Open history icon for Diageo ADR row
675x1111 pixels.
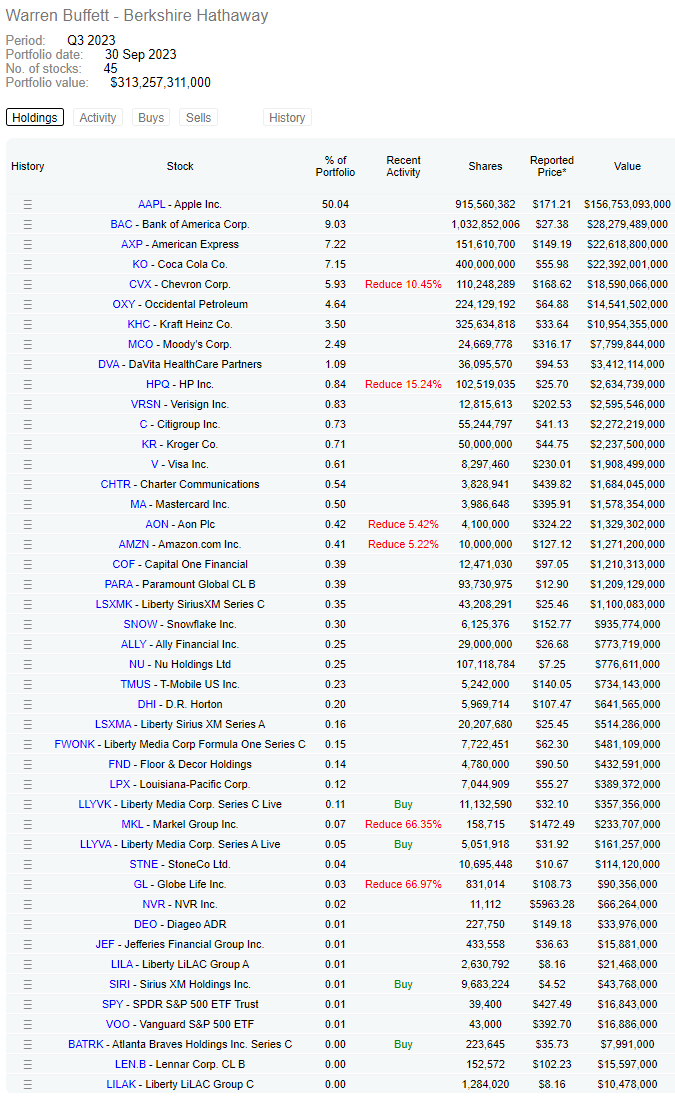(28, 925)
